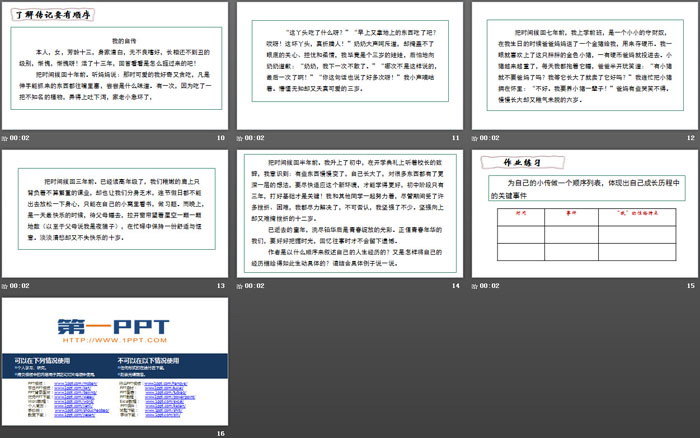Image resolution: width=700 pixels, height=438 pixels.
Task: Click the 了解传记要有顺序 title on slide 10
Action: tap(53, 15)
